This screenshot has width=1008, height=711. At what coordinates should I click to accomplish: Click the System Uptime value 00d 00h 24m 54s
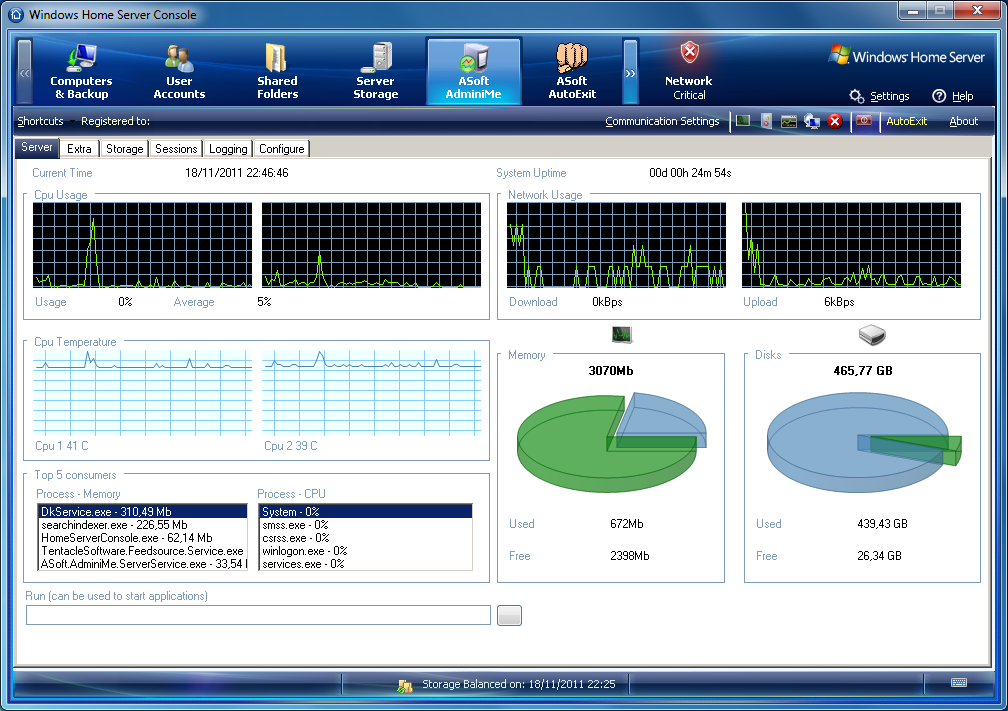[x=690, y=173]
